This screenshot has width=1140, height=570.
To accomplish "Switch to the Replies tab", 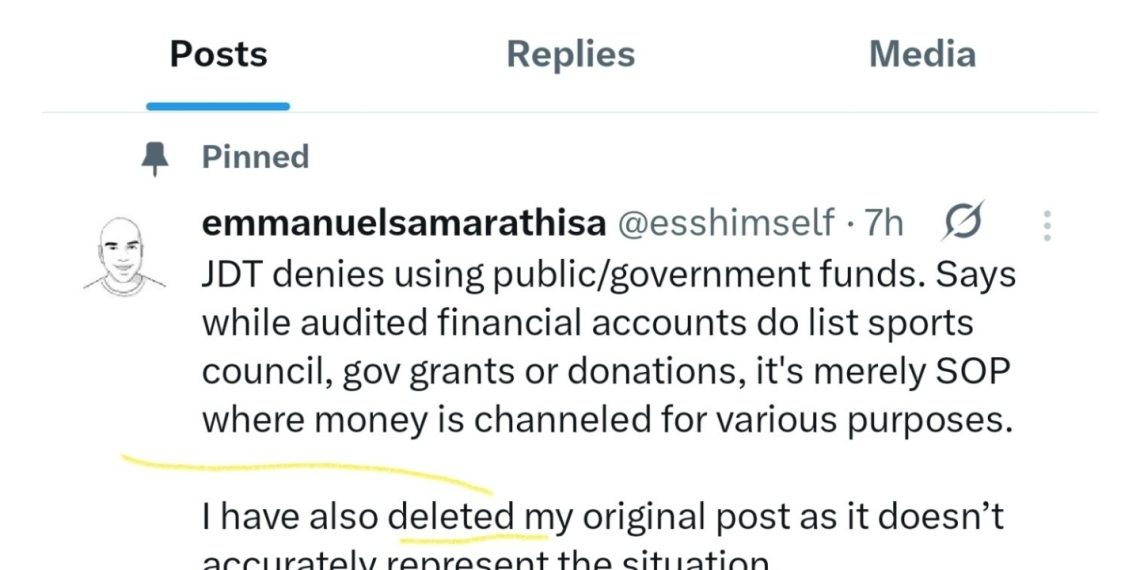I will click(x=570, y=54).
